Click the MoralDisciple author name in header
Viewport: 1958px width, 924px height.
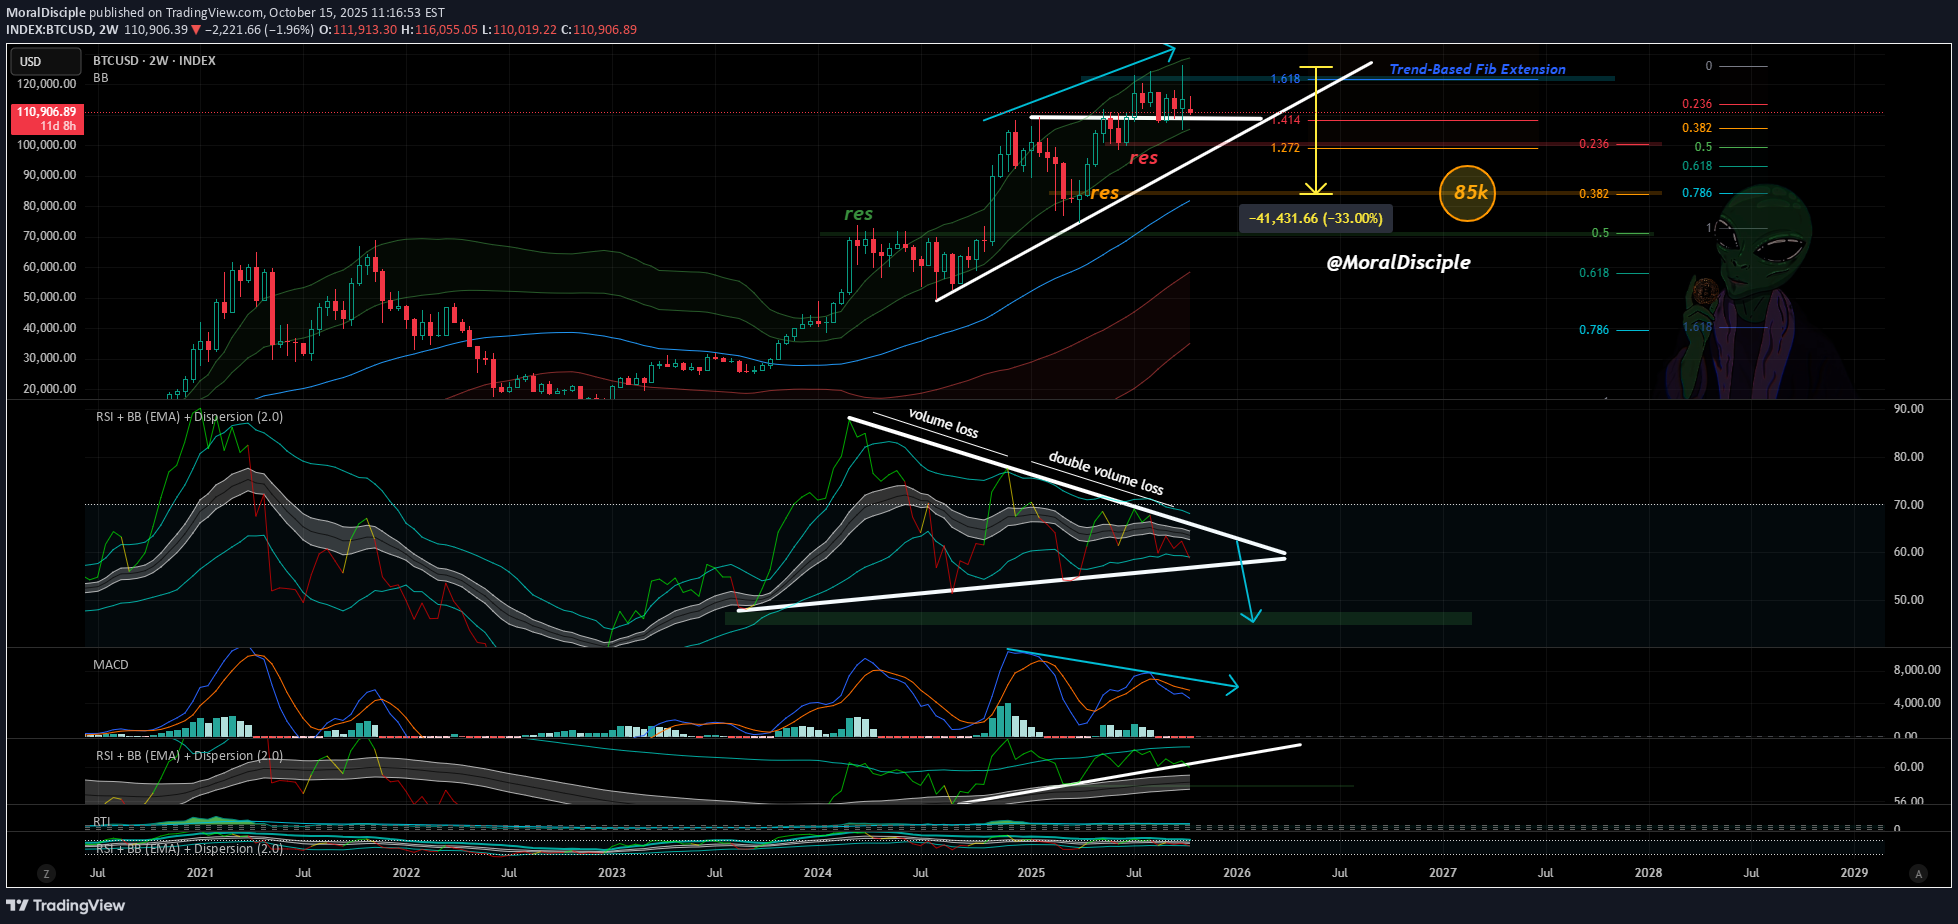coord(46,13)
